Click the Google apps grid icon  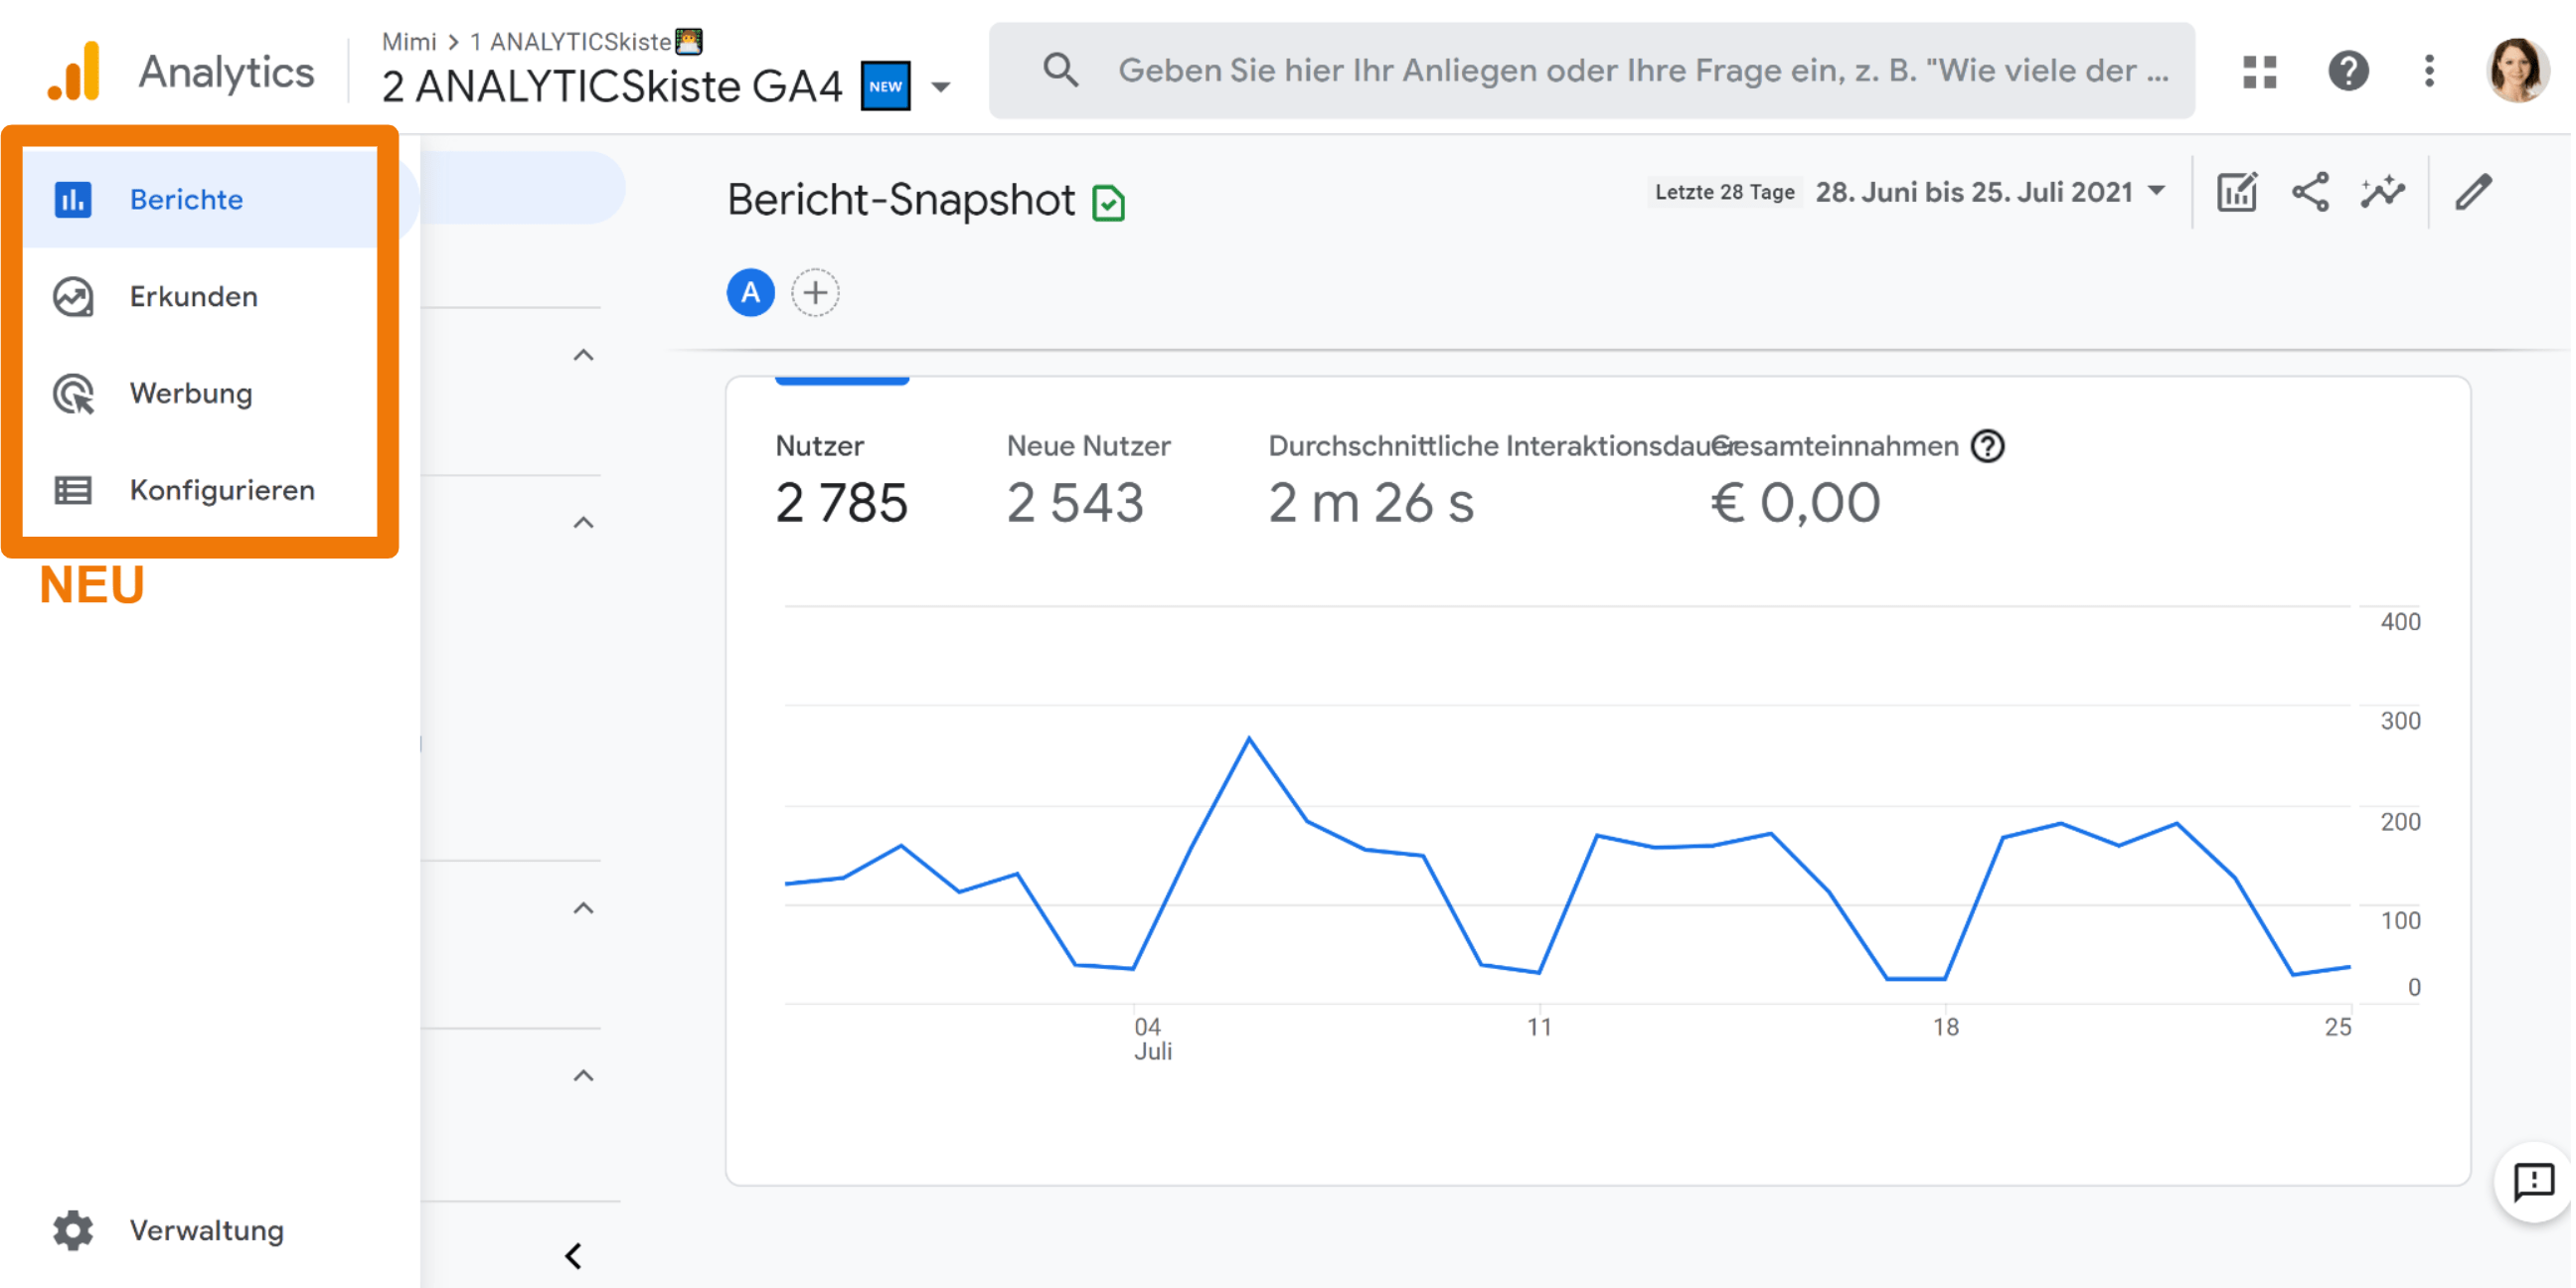(2258, 71)
